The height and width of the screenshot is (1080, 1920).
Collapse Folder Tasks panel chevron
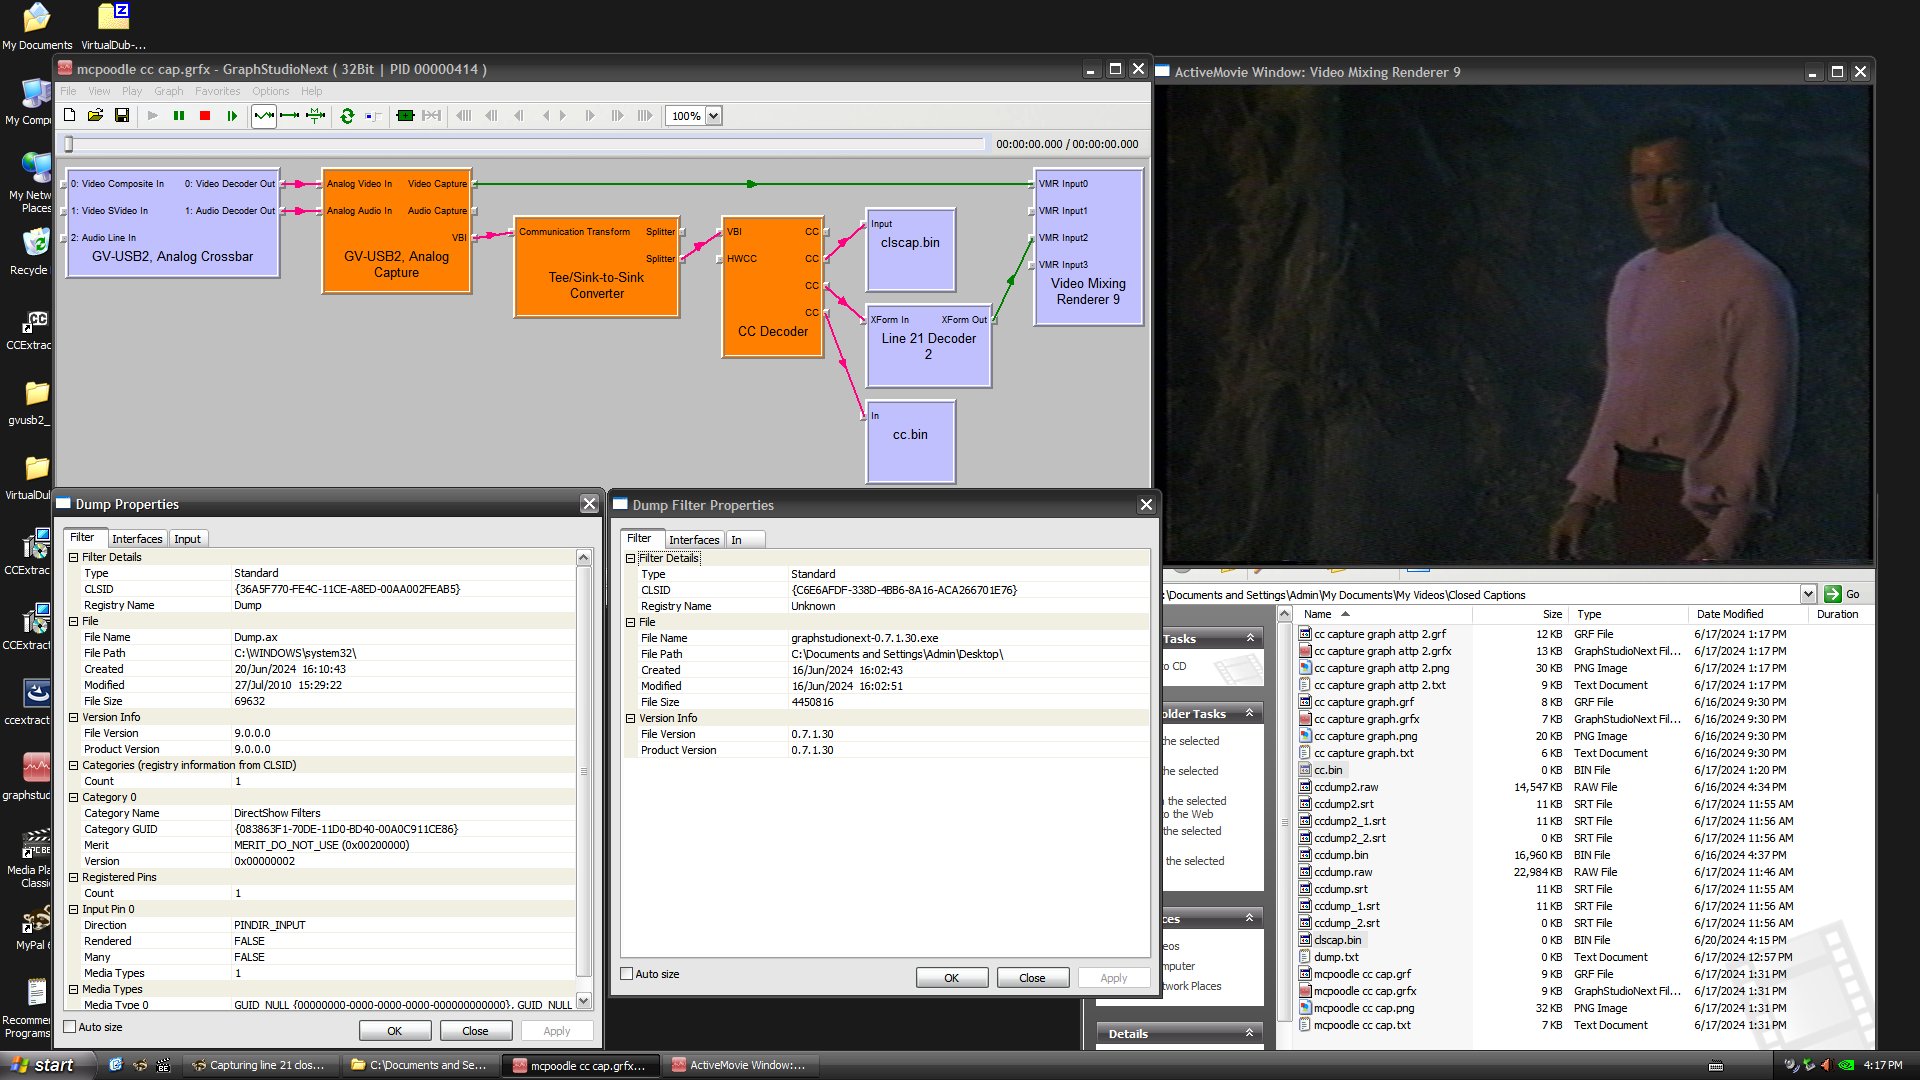click(1249, 713)
